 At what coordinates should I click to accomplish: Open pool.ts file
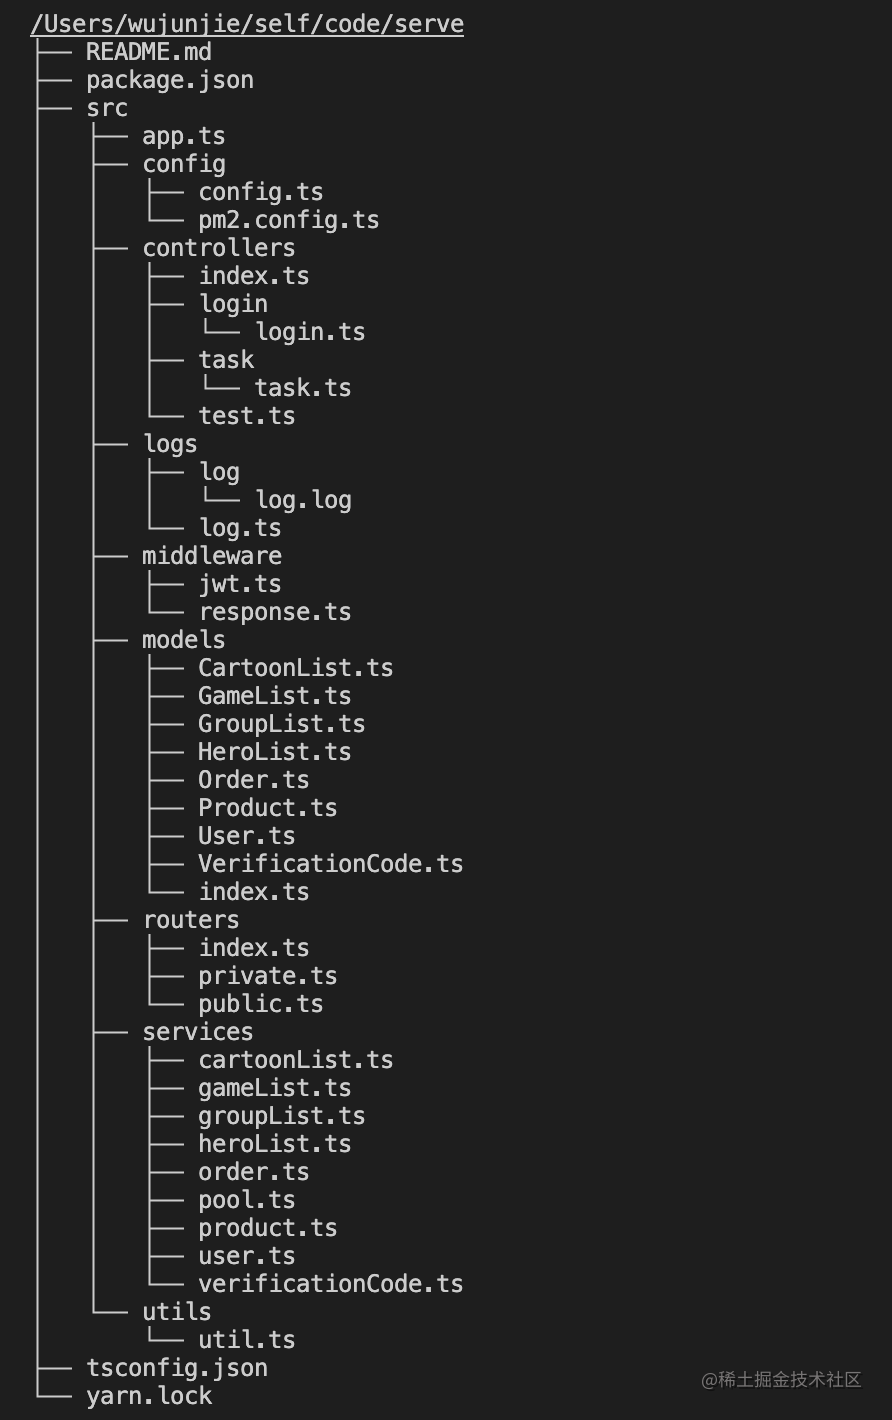click(247, 1200)
